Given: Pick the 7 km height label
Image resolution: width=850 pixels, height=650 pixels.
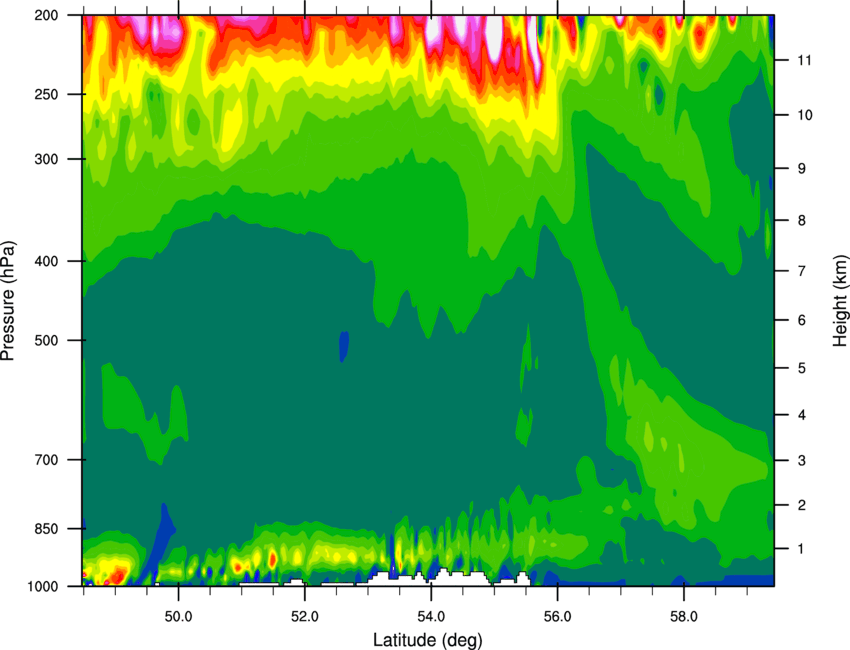Looking at the screenshot, I should click(x=801, y=271).
